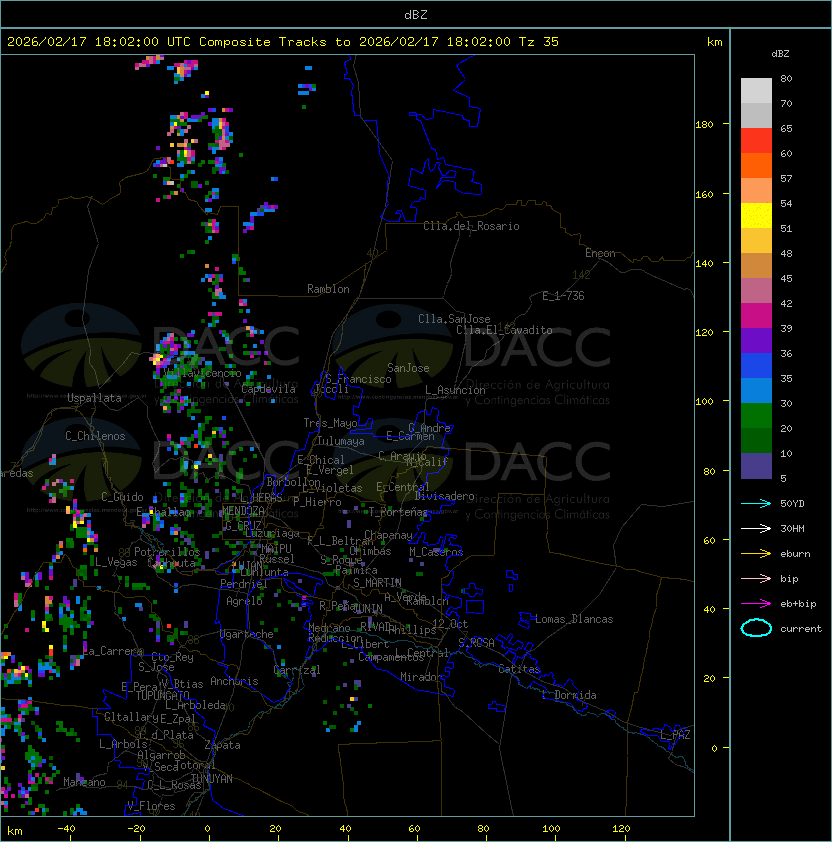Click the yellow eburn arrow in legend
832x842 pixels.
[756, 554]
